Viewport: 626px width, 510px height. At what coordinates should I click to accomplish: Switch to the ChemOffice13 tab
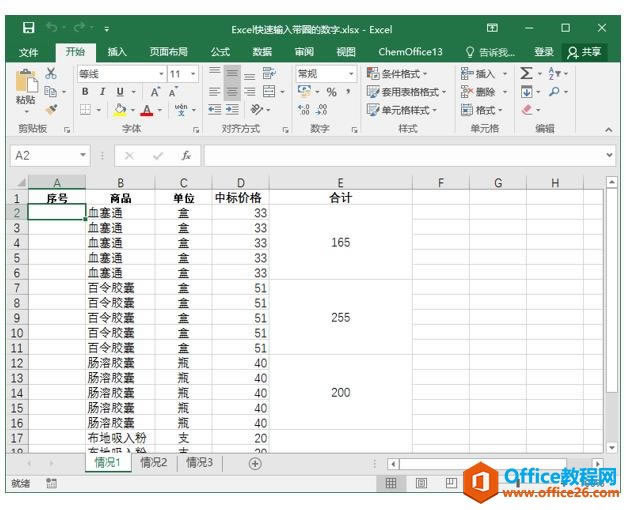tap(410, 52)
